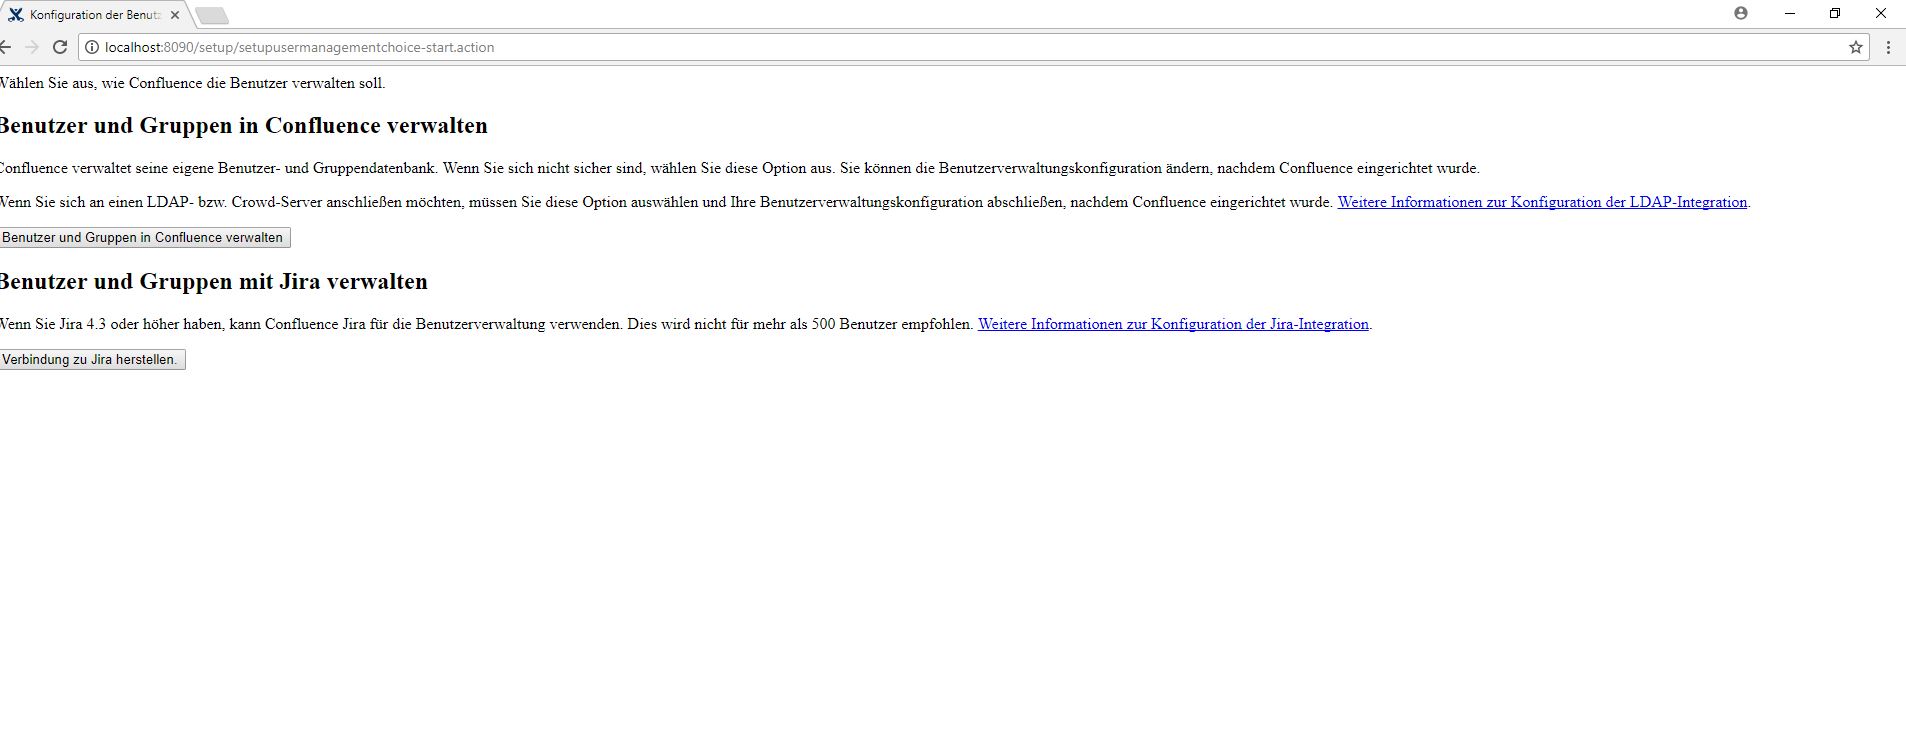1906x732 pixels.
Task: Bookmark this page with the star icon
Action: coord(1856,47)
